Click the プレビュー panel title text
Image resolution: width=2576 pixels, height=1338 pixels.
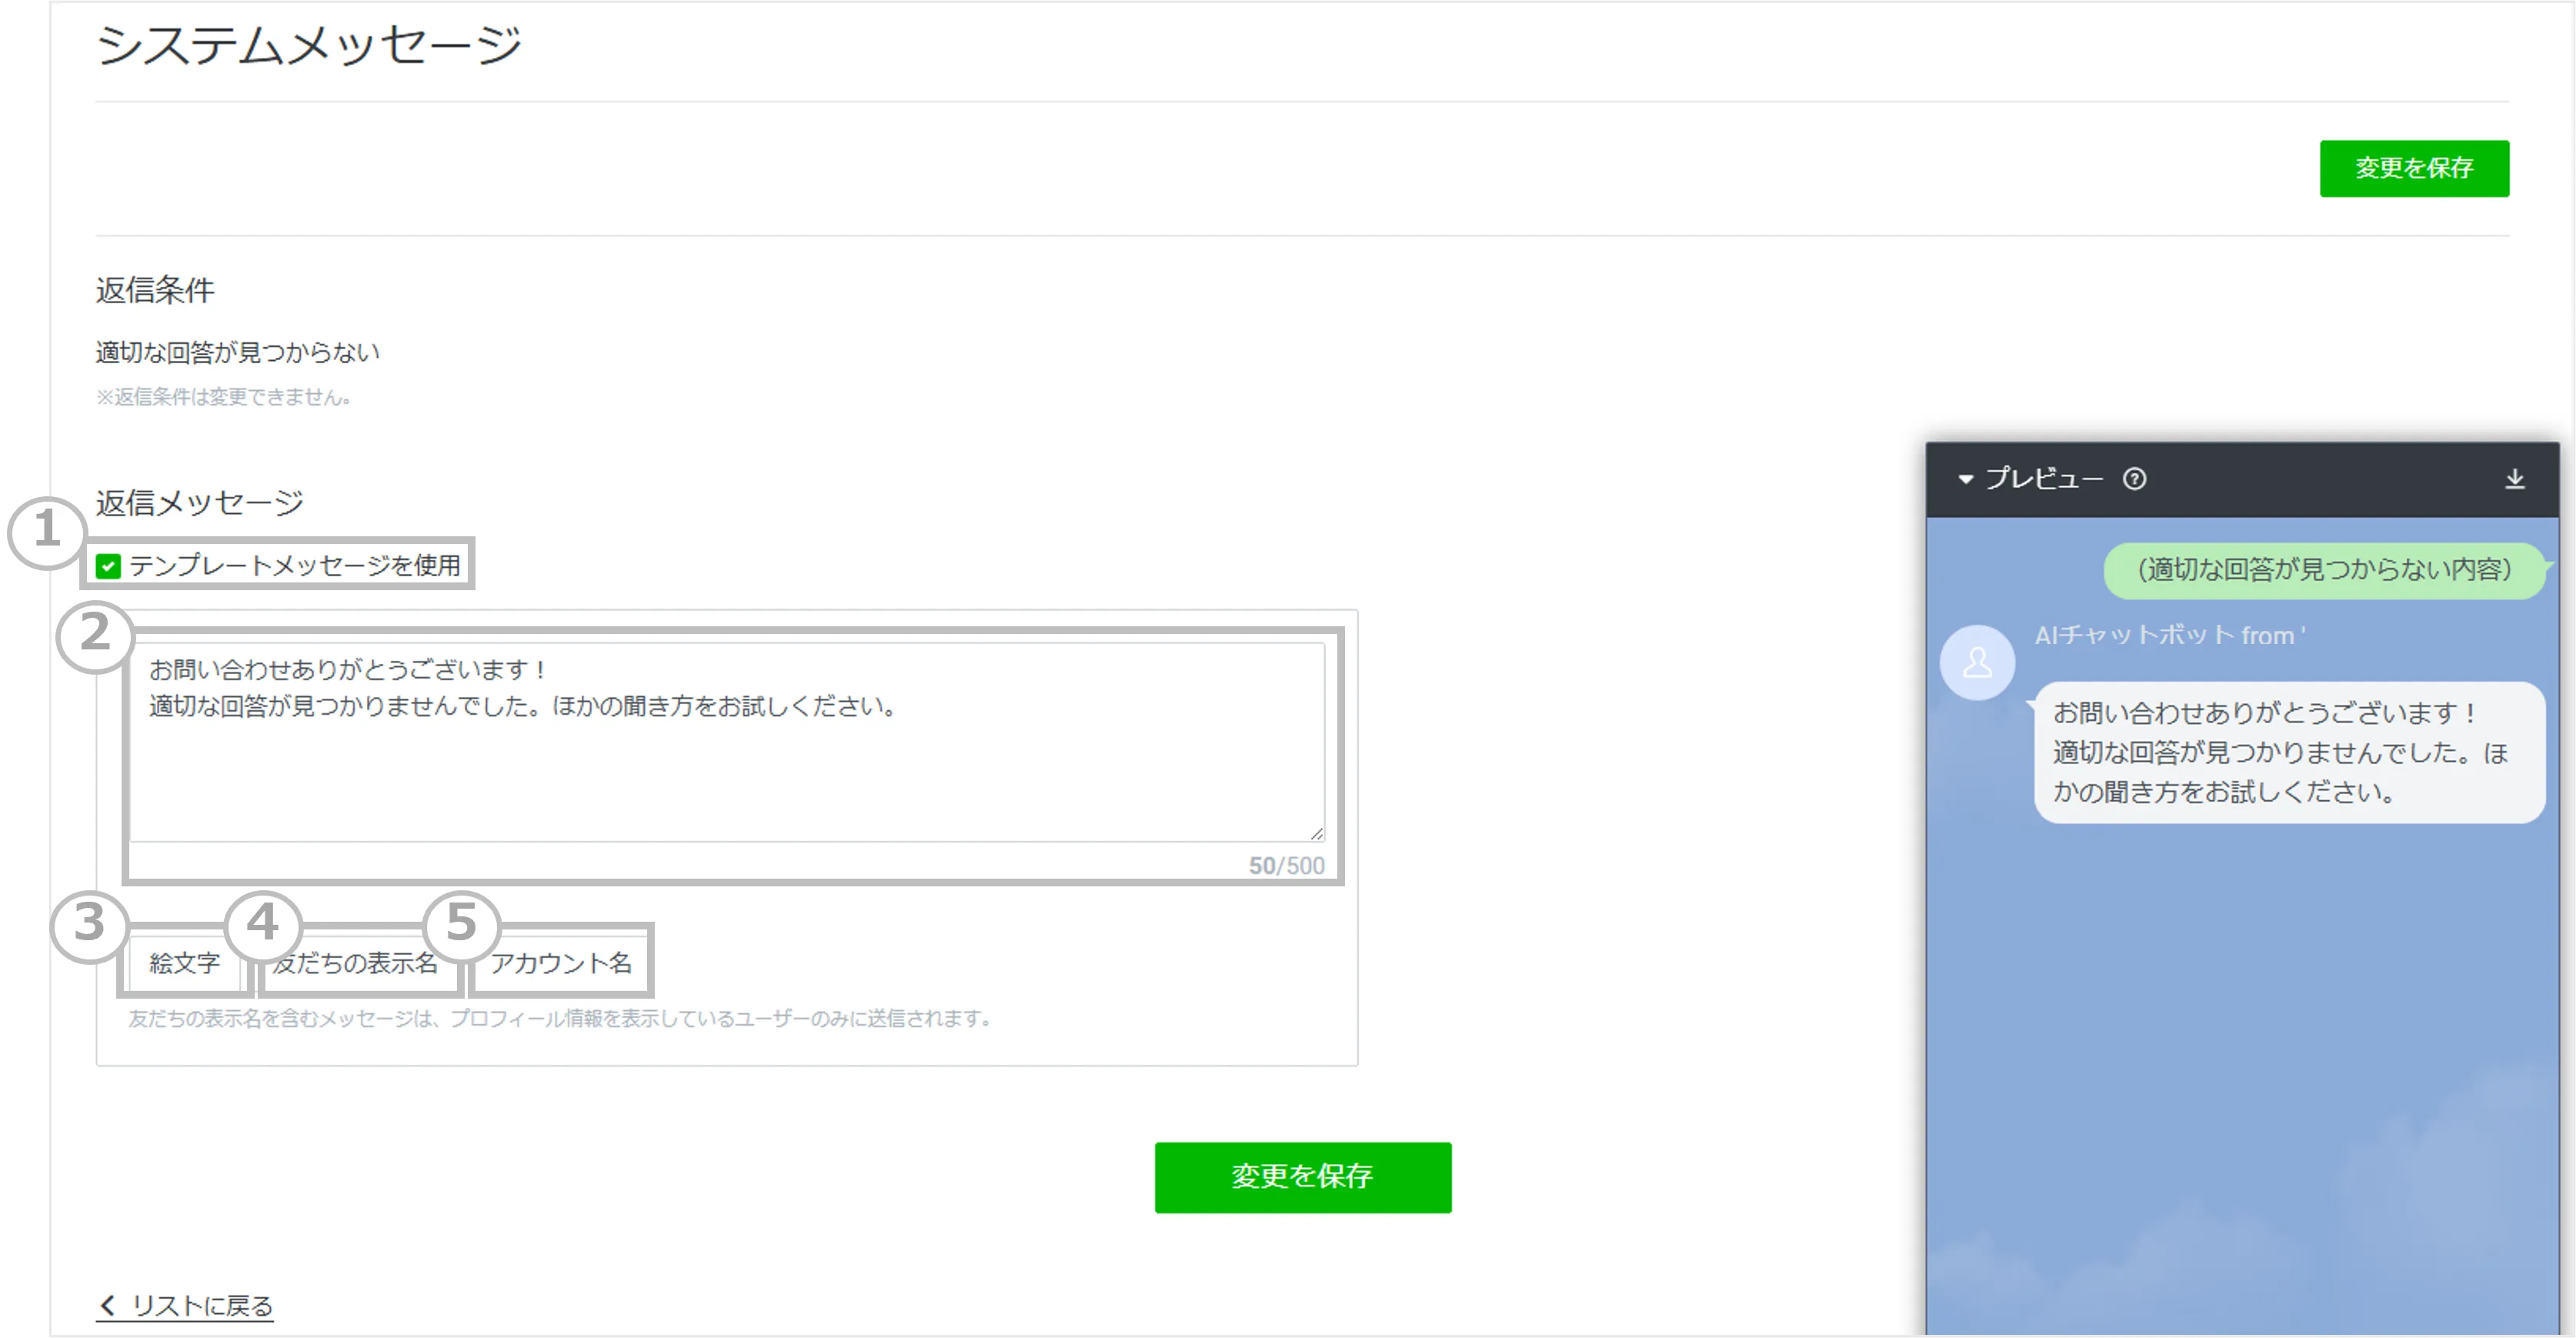tap(2044, 479)
